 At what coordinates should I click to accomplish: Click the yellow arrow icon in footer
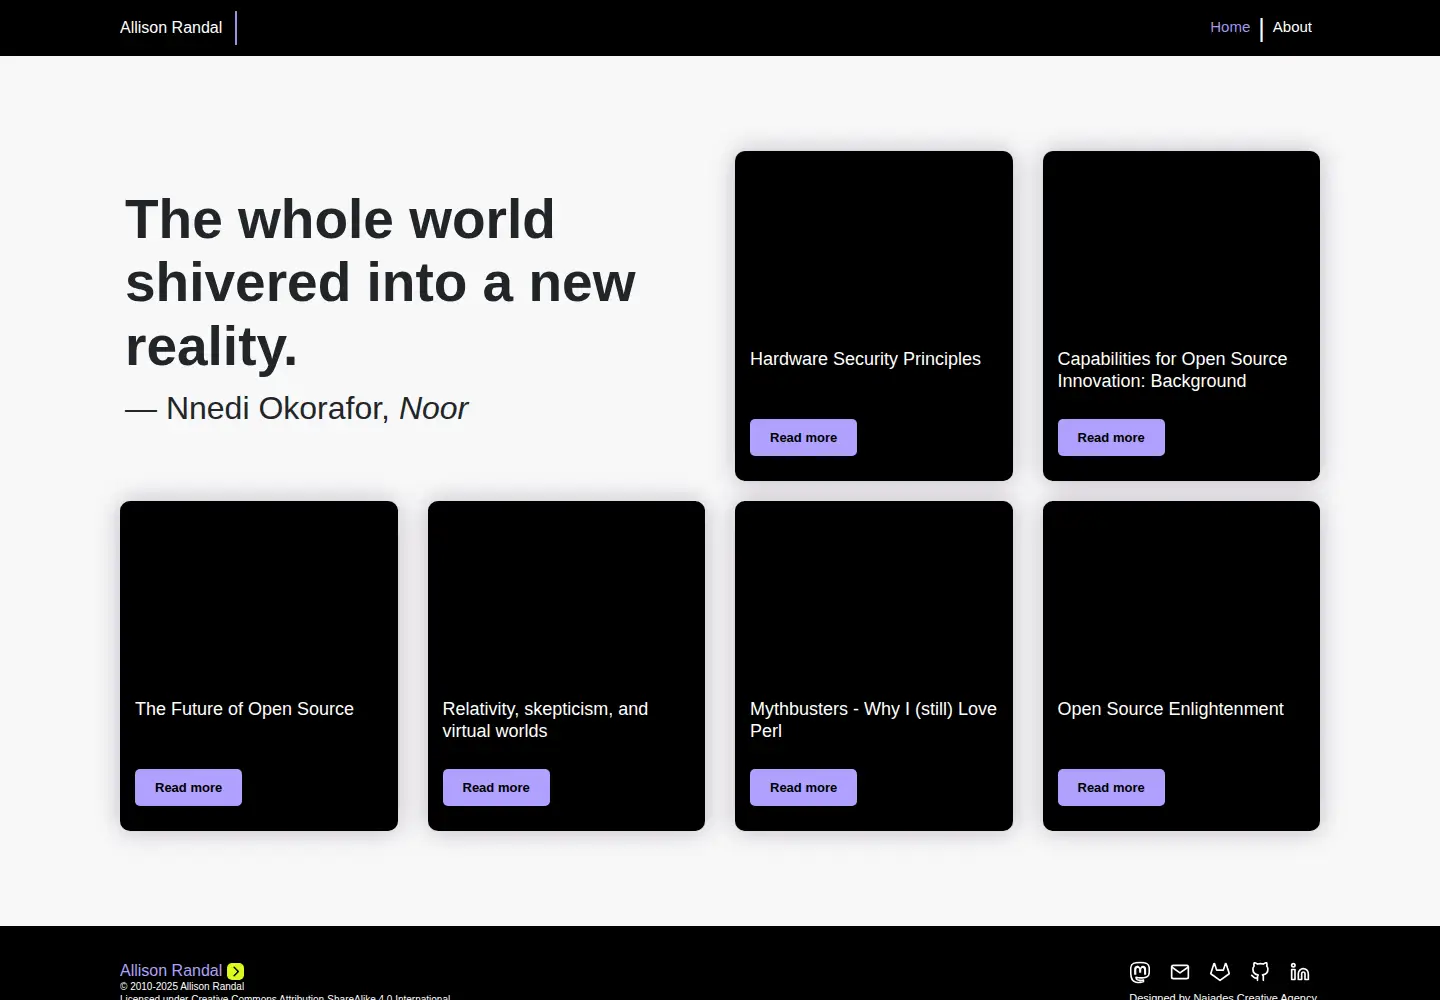tap(236, 971)
